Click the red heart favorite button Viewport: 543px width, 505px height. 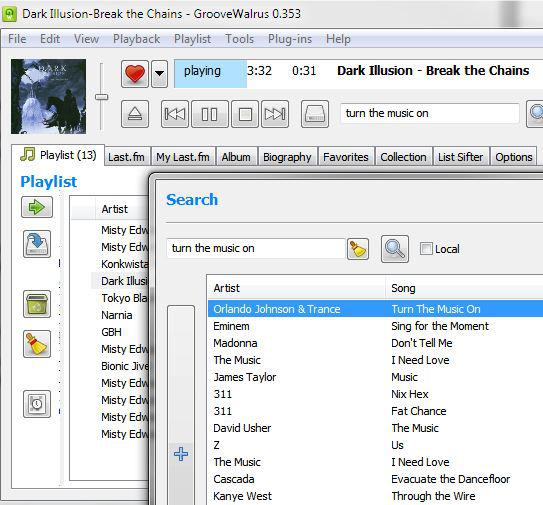135,74
